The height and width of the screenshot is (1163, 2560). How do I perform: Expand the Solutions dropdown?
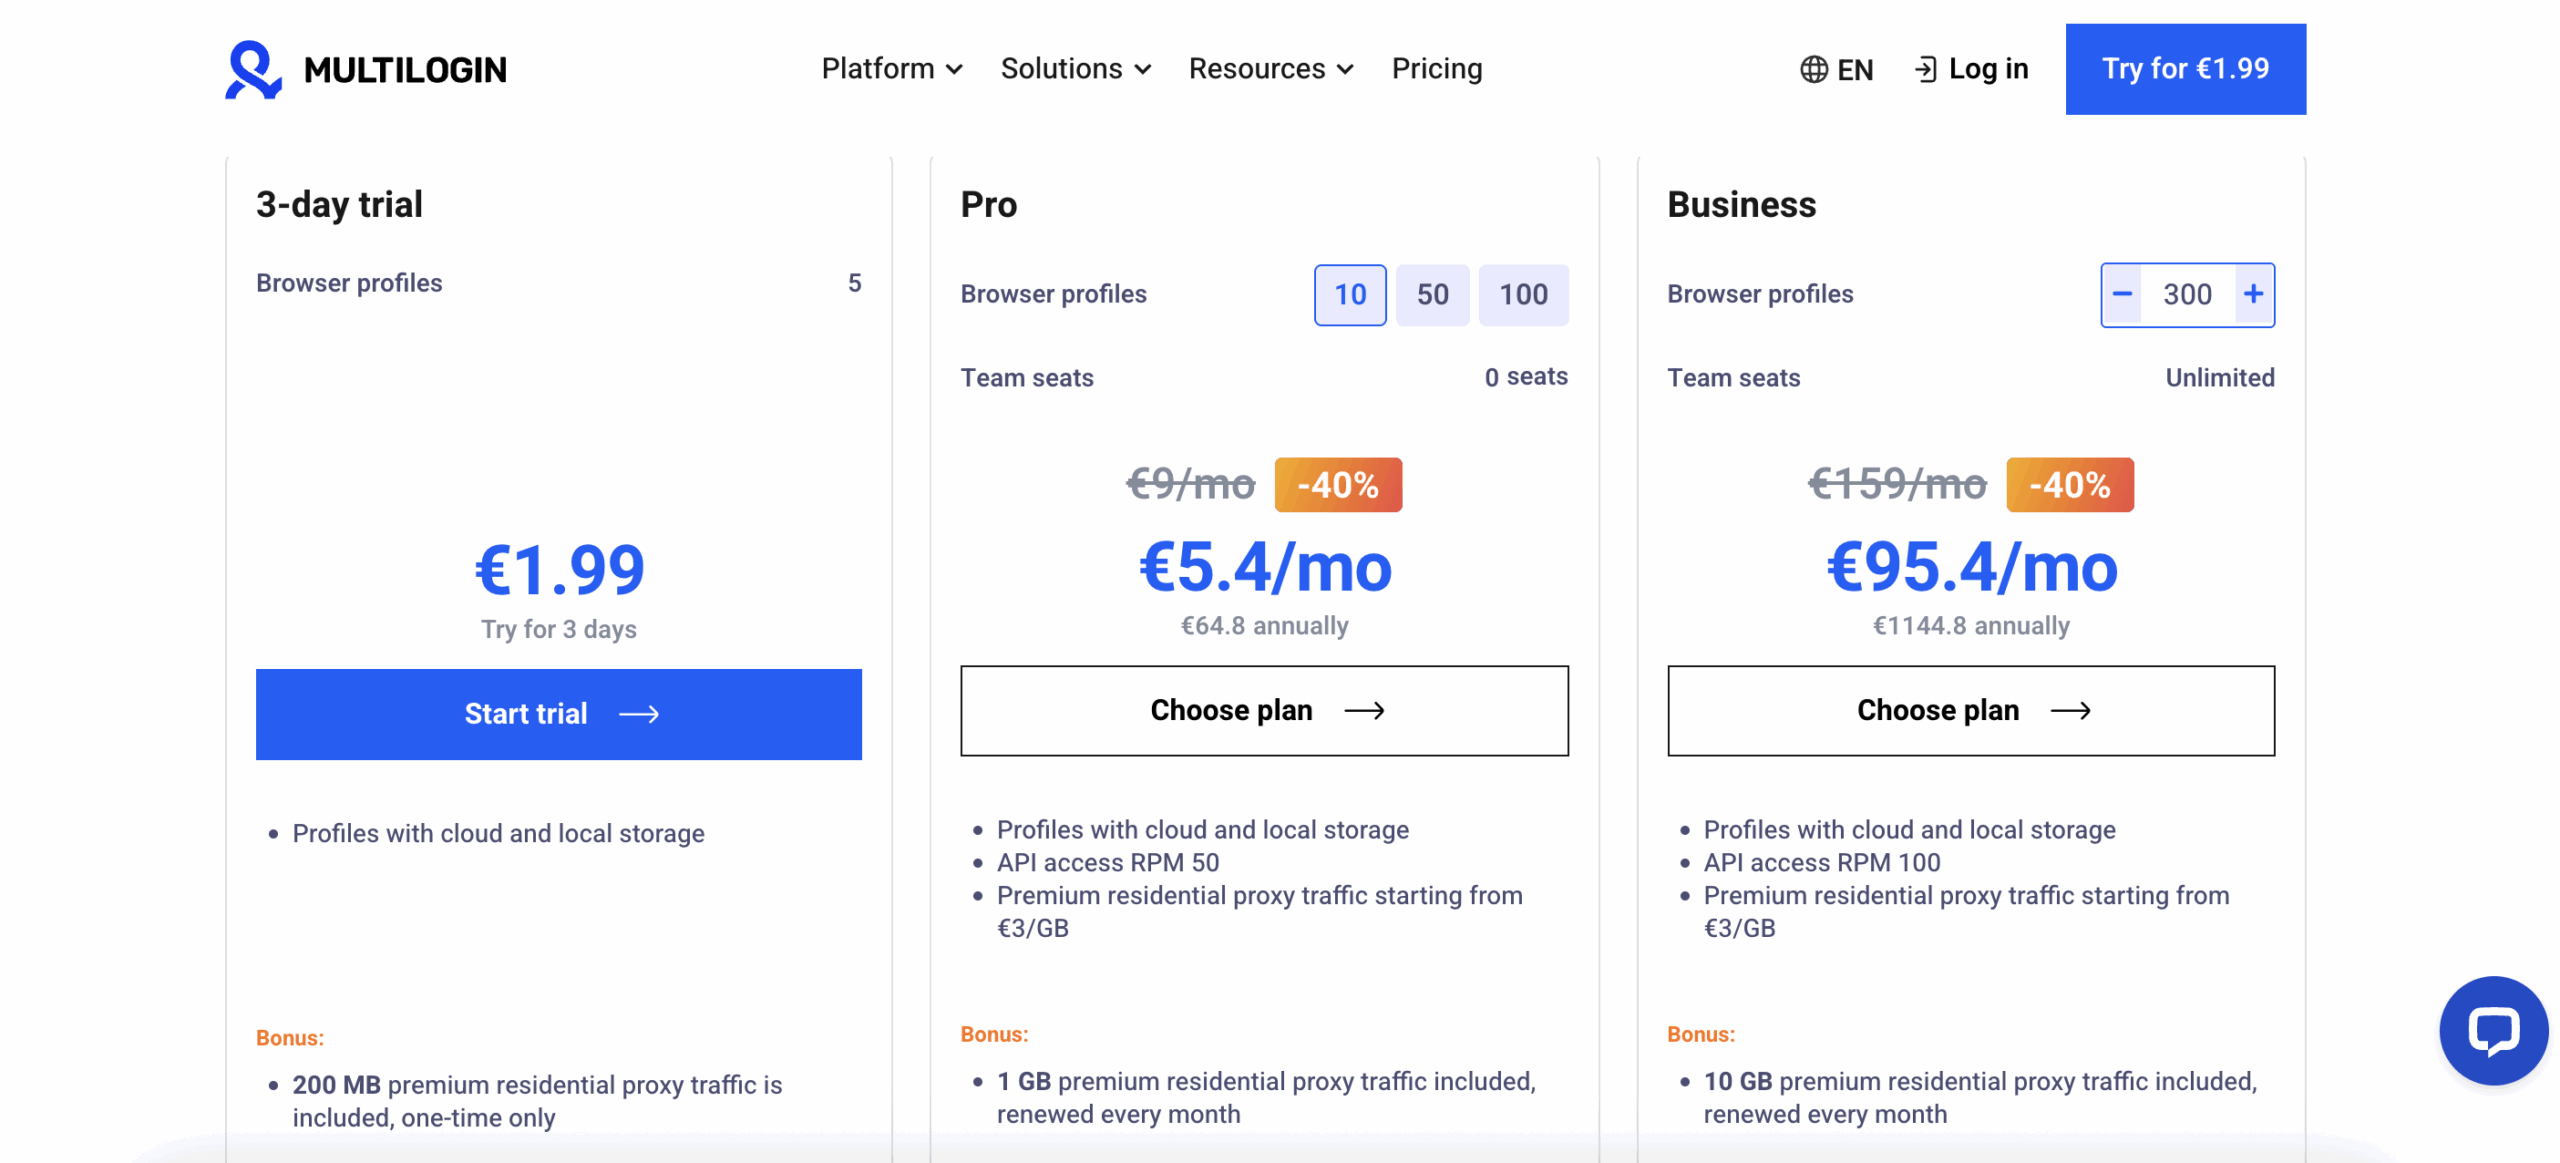[x=1076, y=69]
